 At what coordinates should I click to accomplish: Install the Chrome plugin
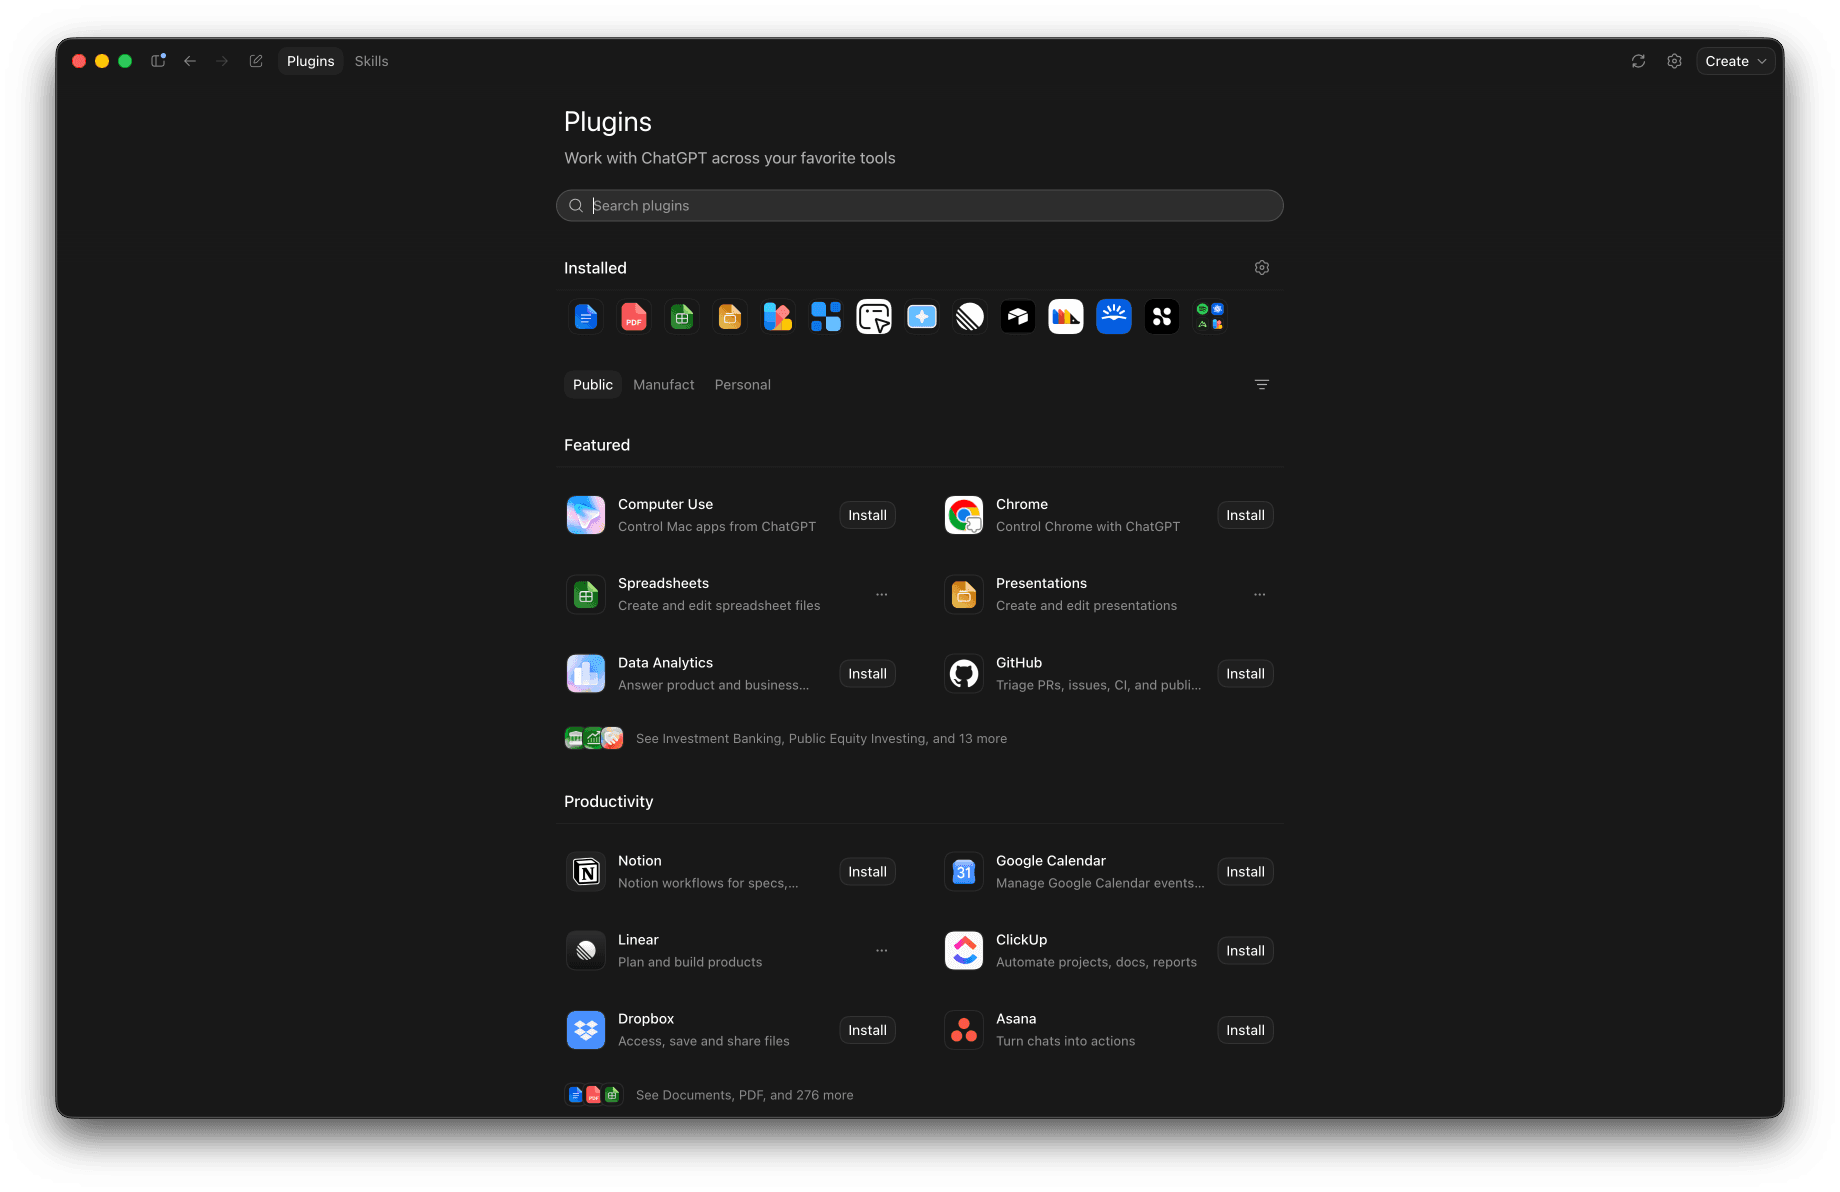point(1246,515)
